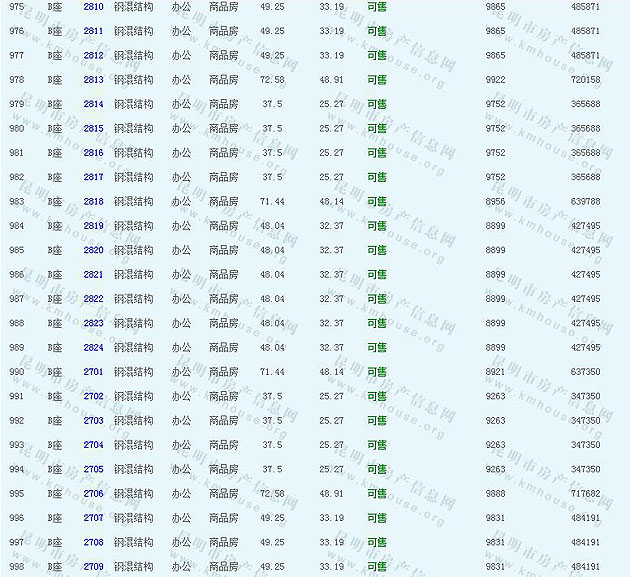Select room 2701 link

[93, 372]
